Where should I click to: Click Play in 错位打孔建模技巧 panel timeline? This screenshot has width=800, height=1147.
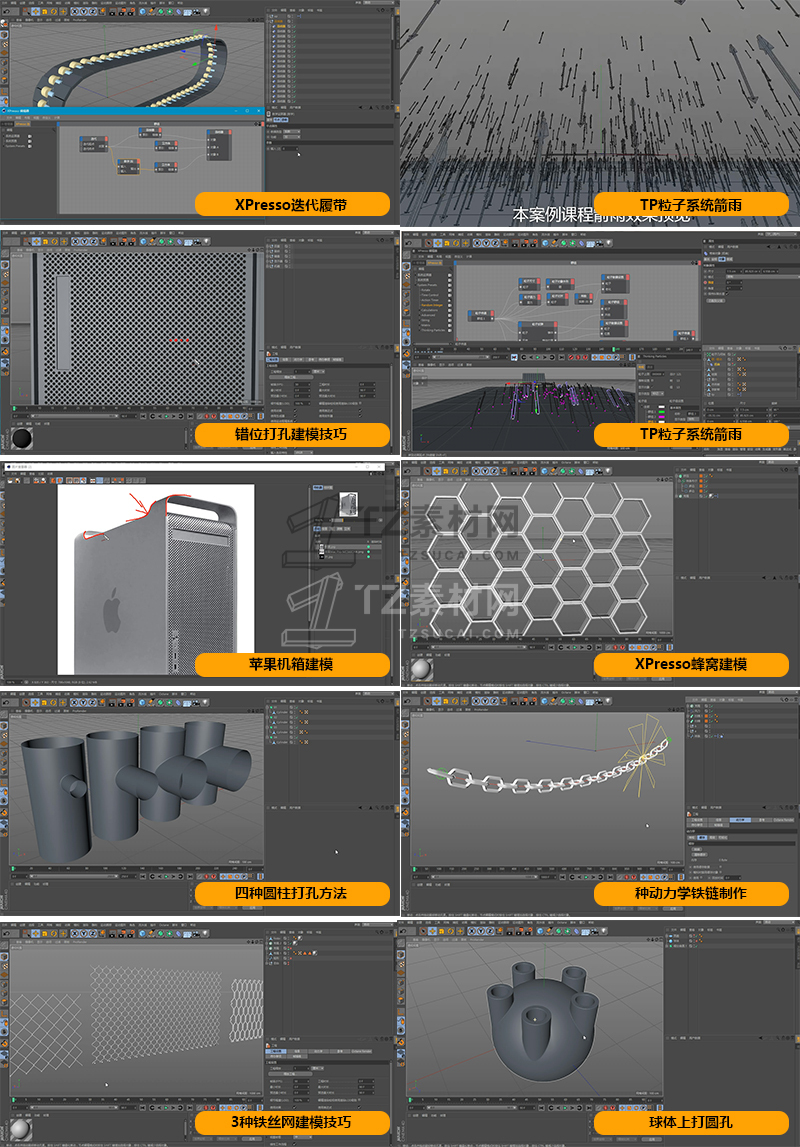[166, 416]
